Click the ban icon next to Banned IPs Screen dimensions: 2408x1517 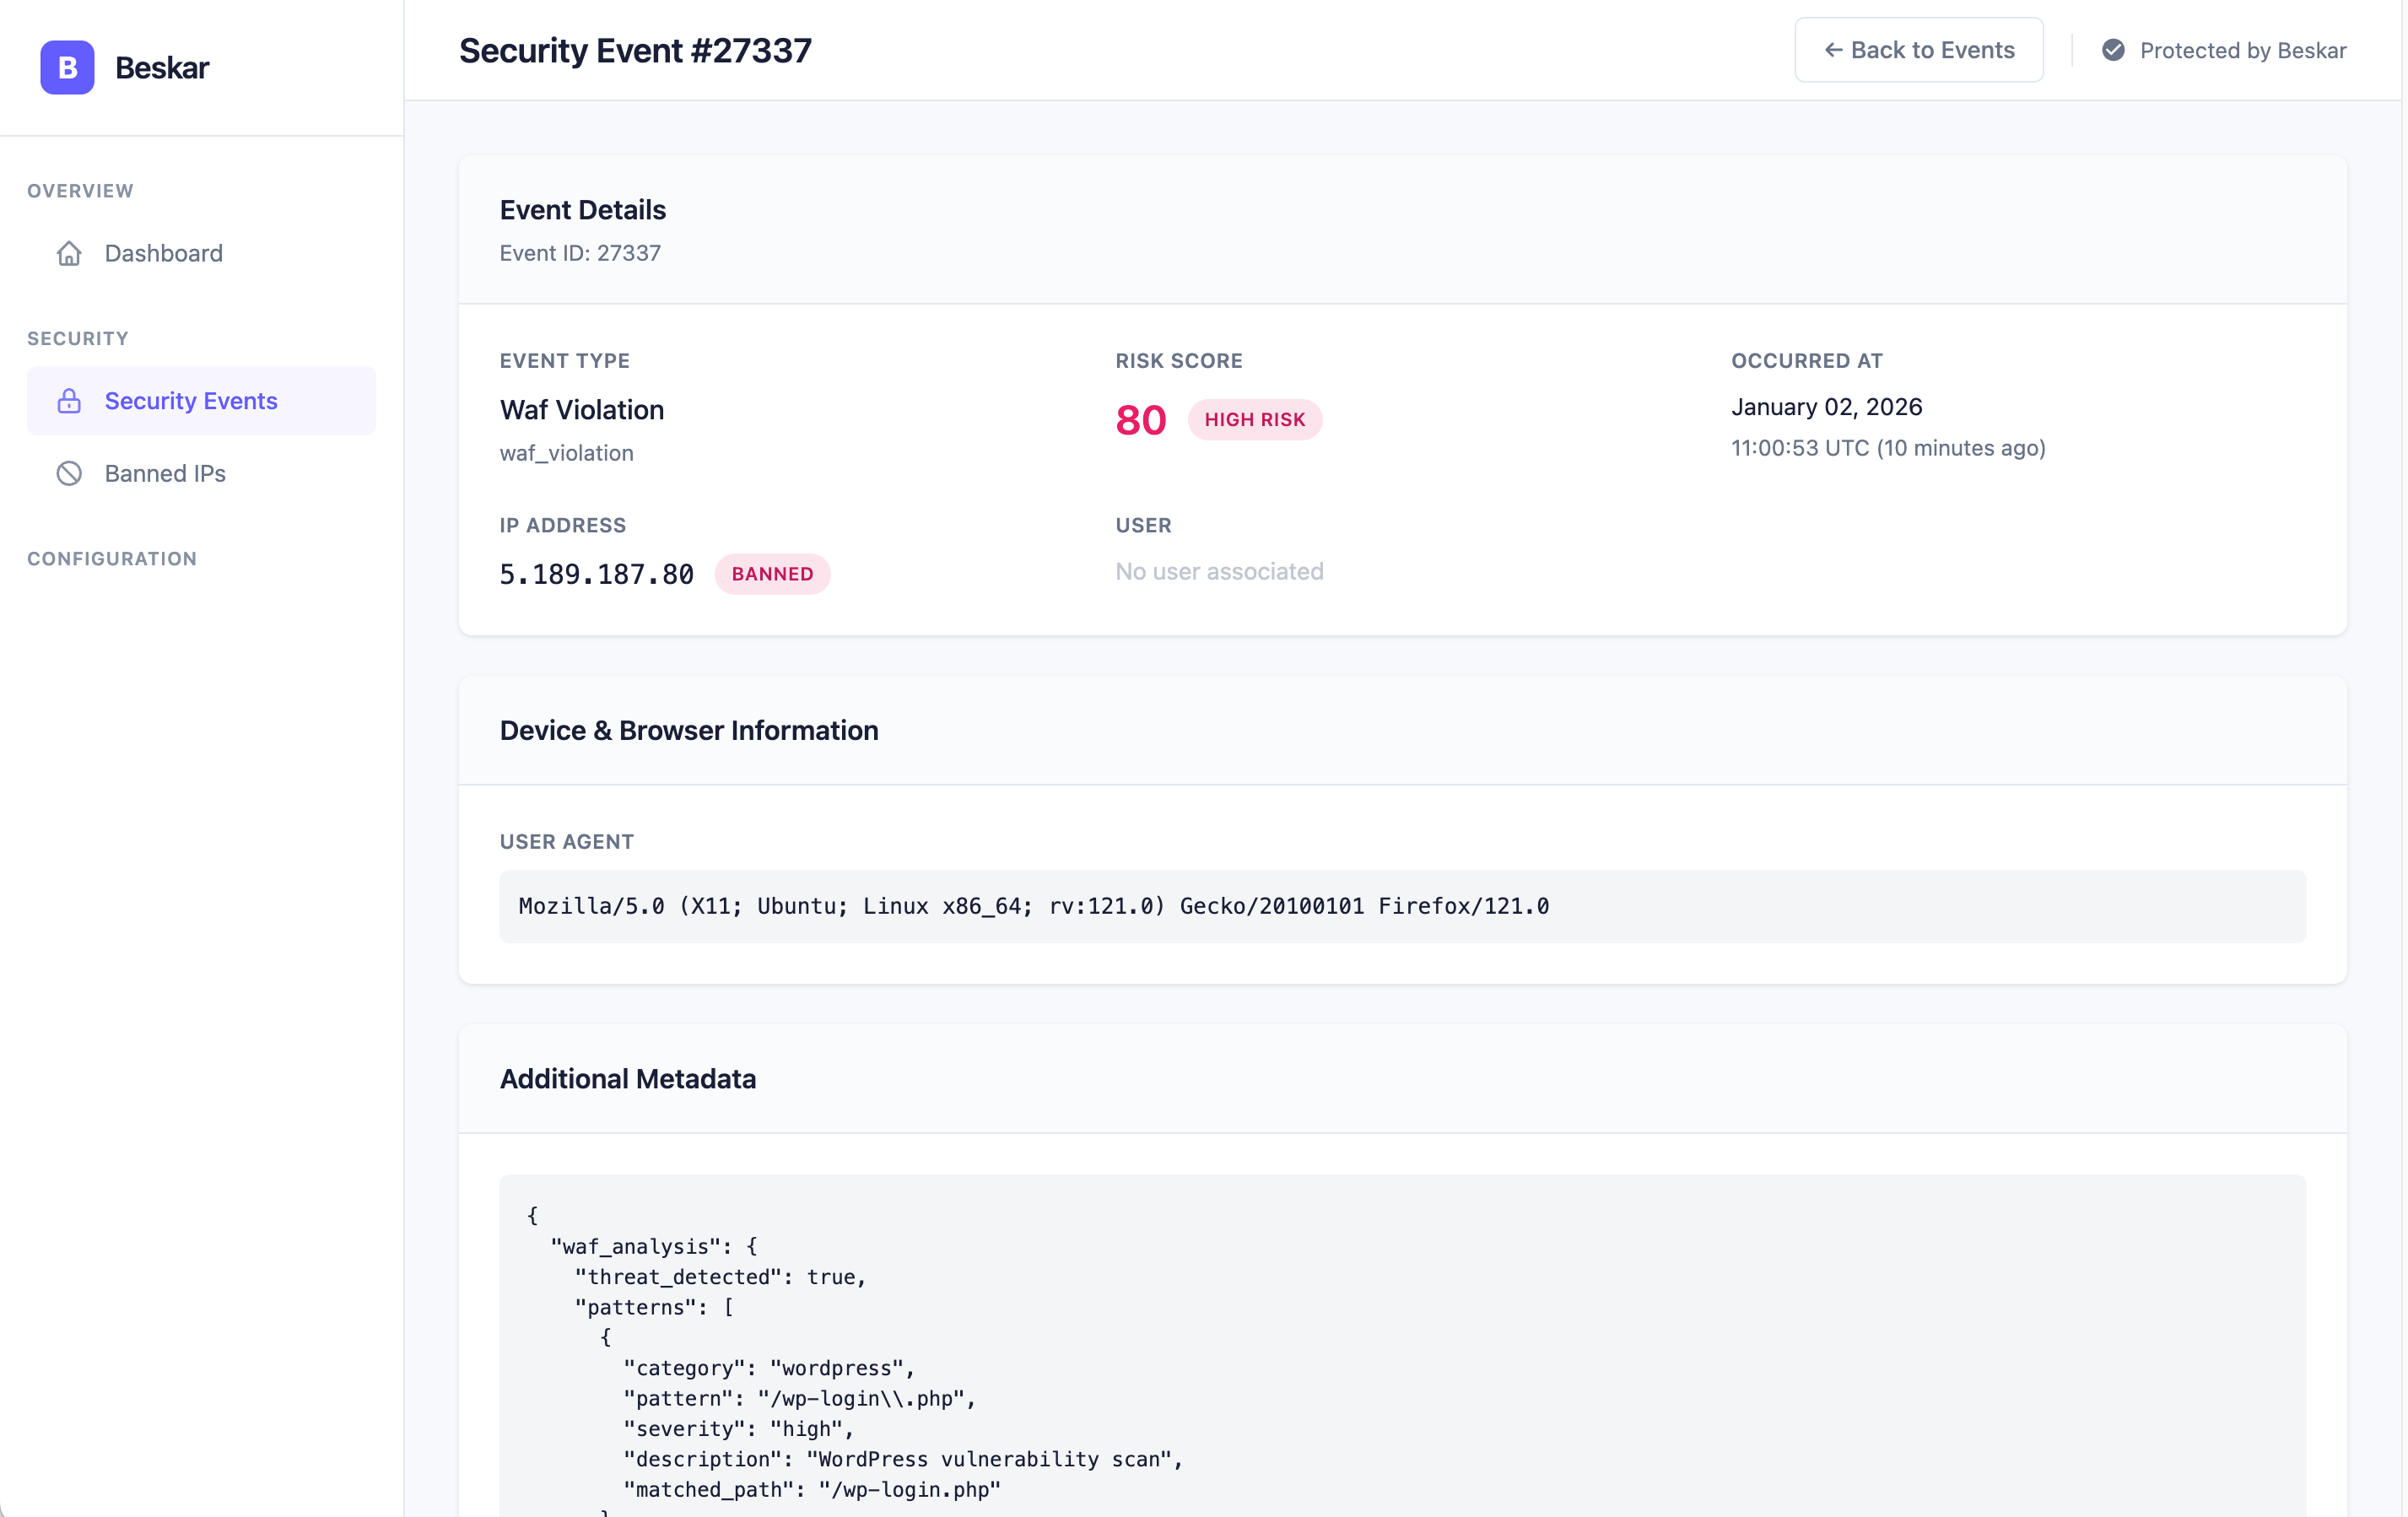pos(68,473)
